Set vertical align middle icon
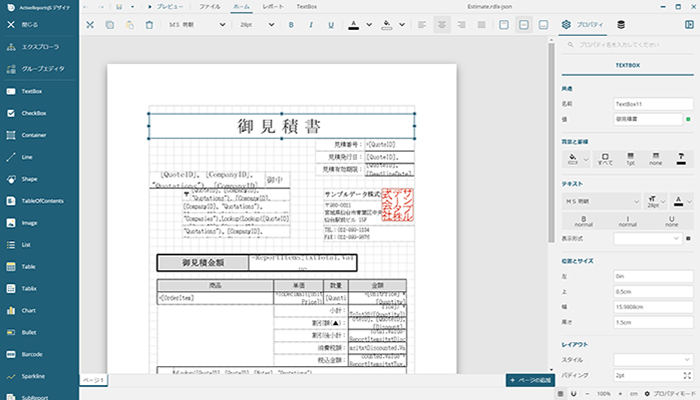700x400 pixels. pyautogui.click(x=524, y=25)
